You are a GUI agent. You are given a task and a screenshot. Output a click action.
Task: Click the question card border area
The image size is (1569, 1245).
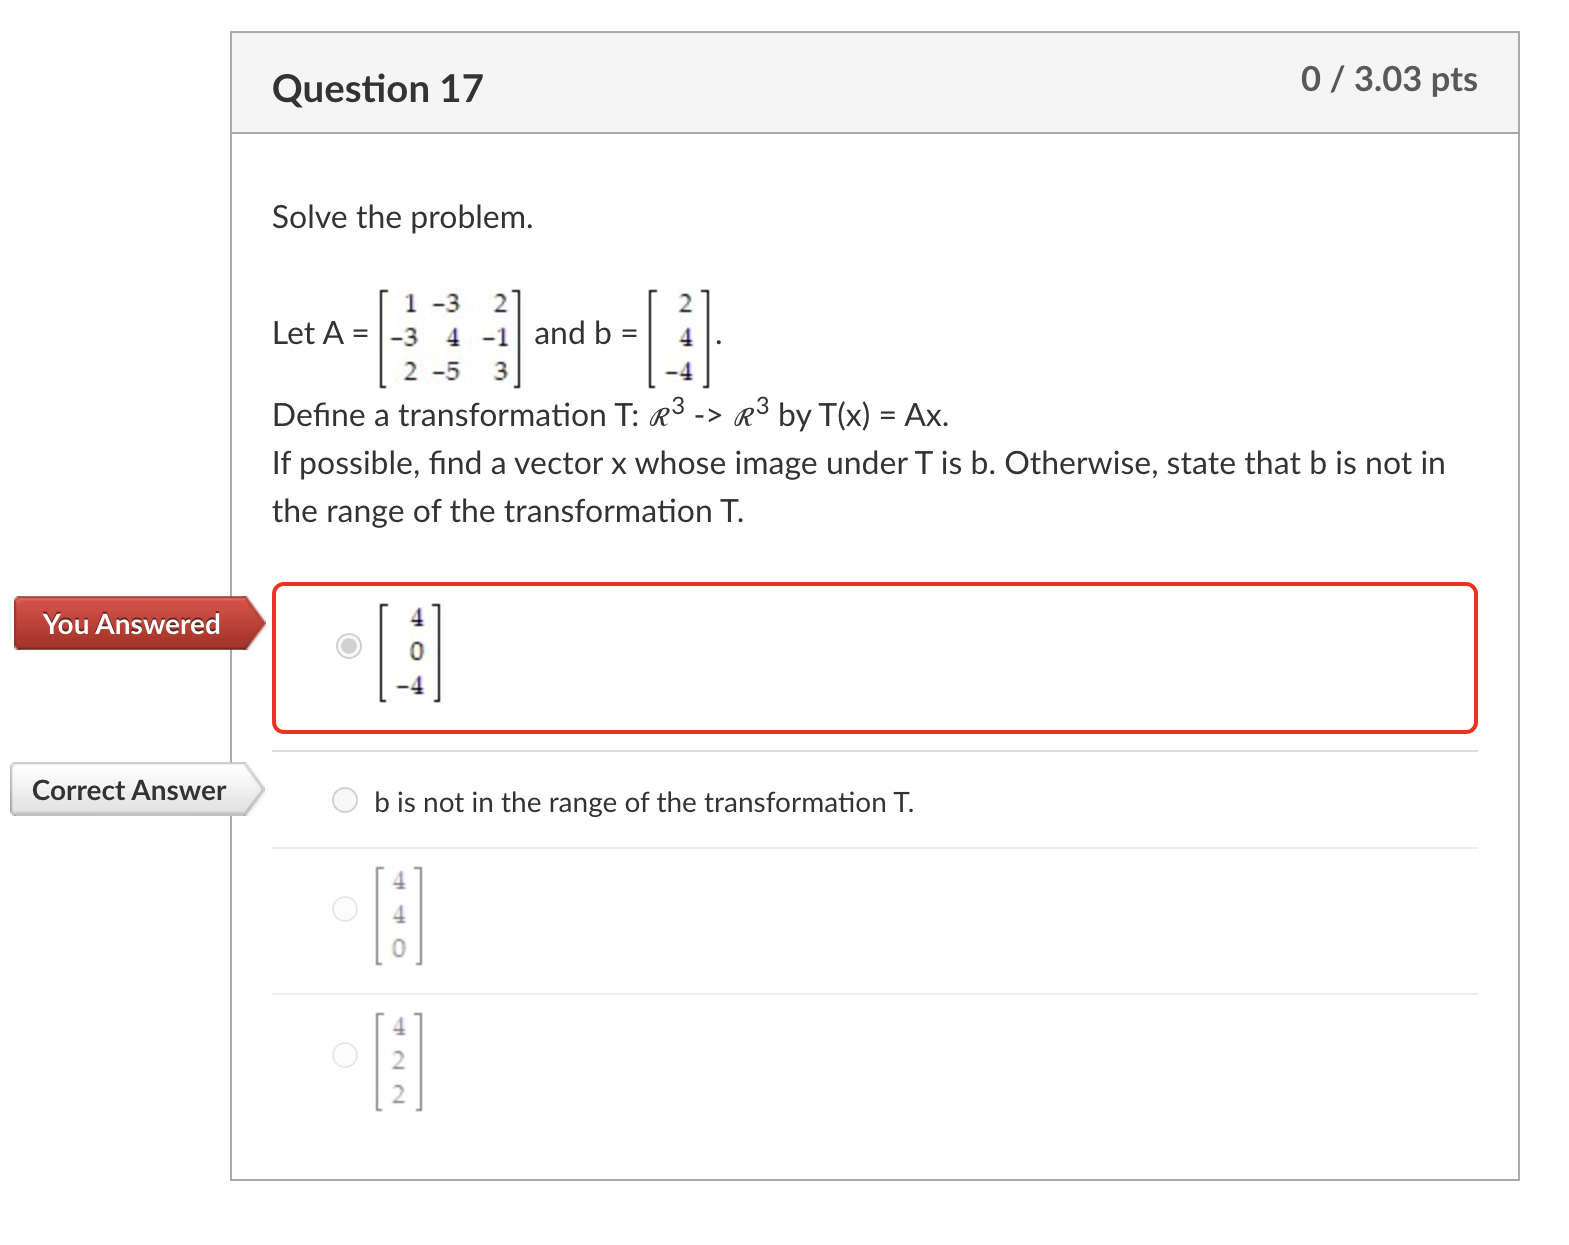click(x=232, y=600)
